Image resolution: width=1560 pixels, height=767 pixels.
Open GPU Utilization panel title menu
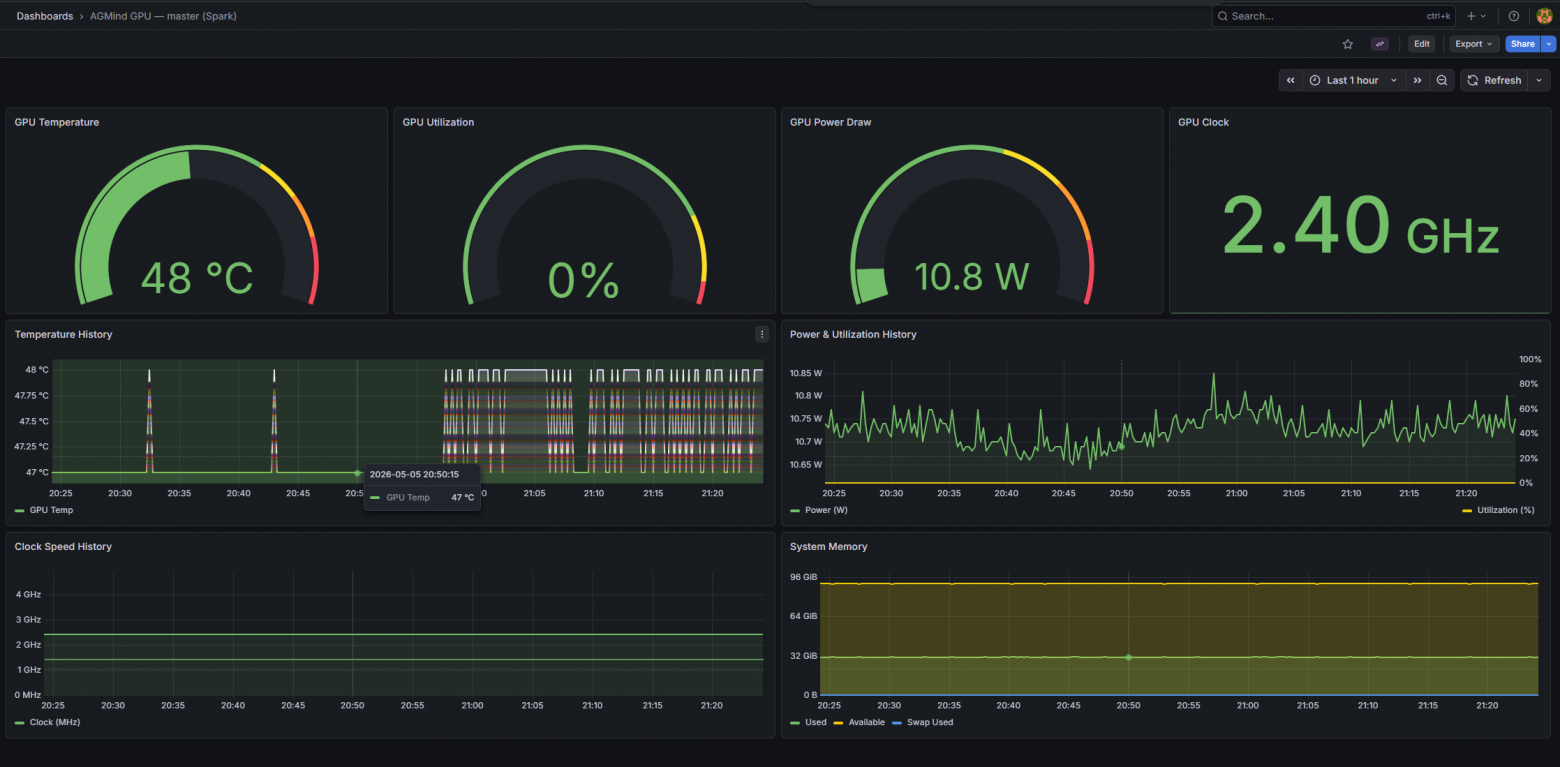438,122
